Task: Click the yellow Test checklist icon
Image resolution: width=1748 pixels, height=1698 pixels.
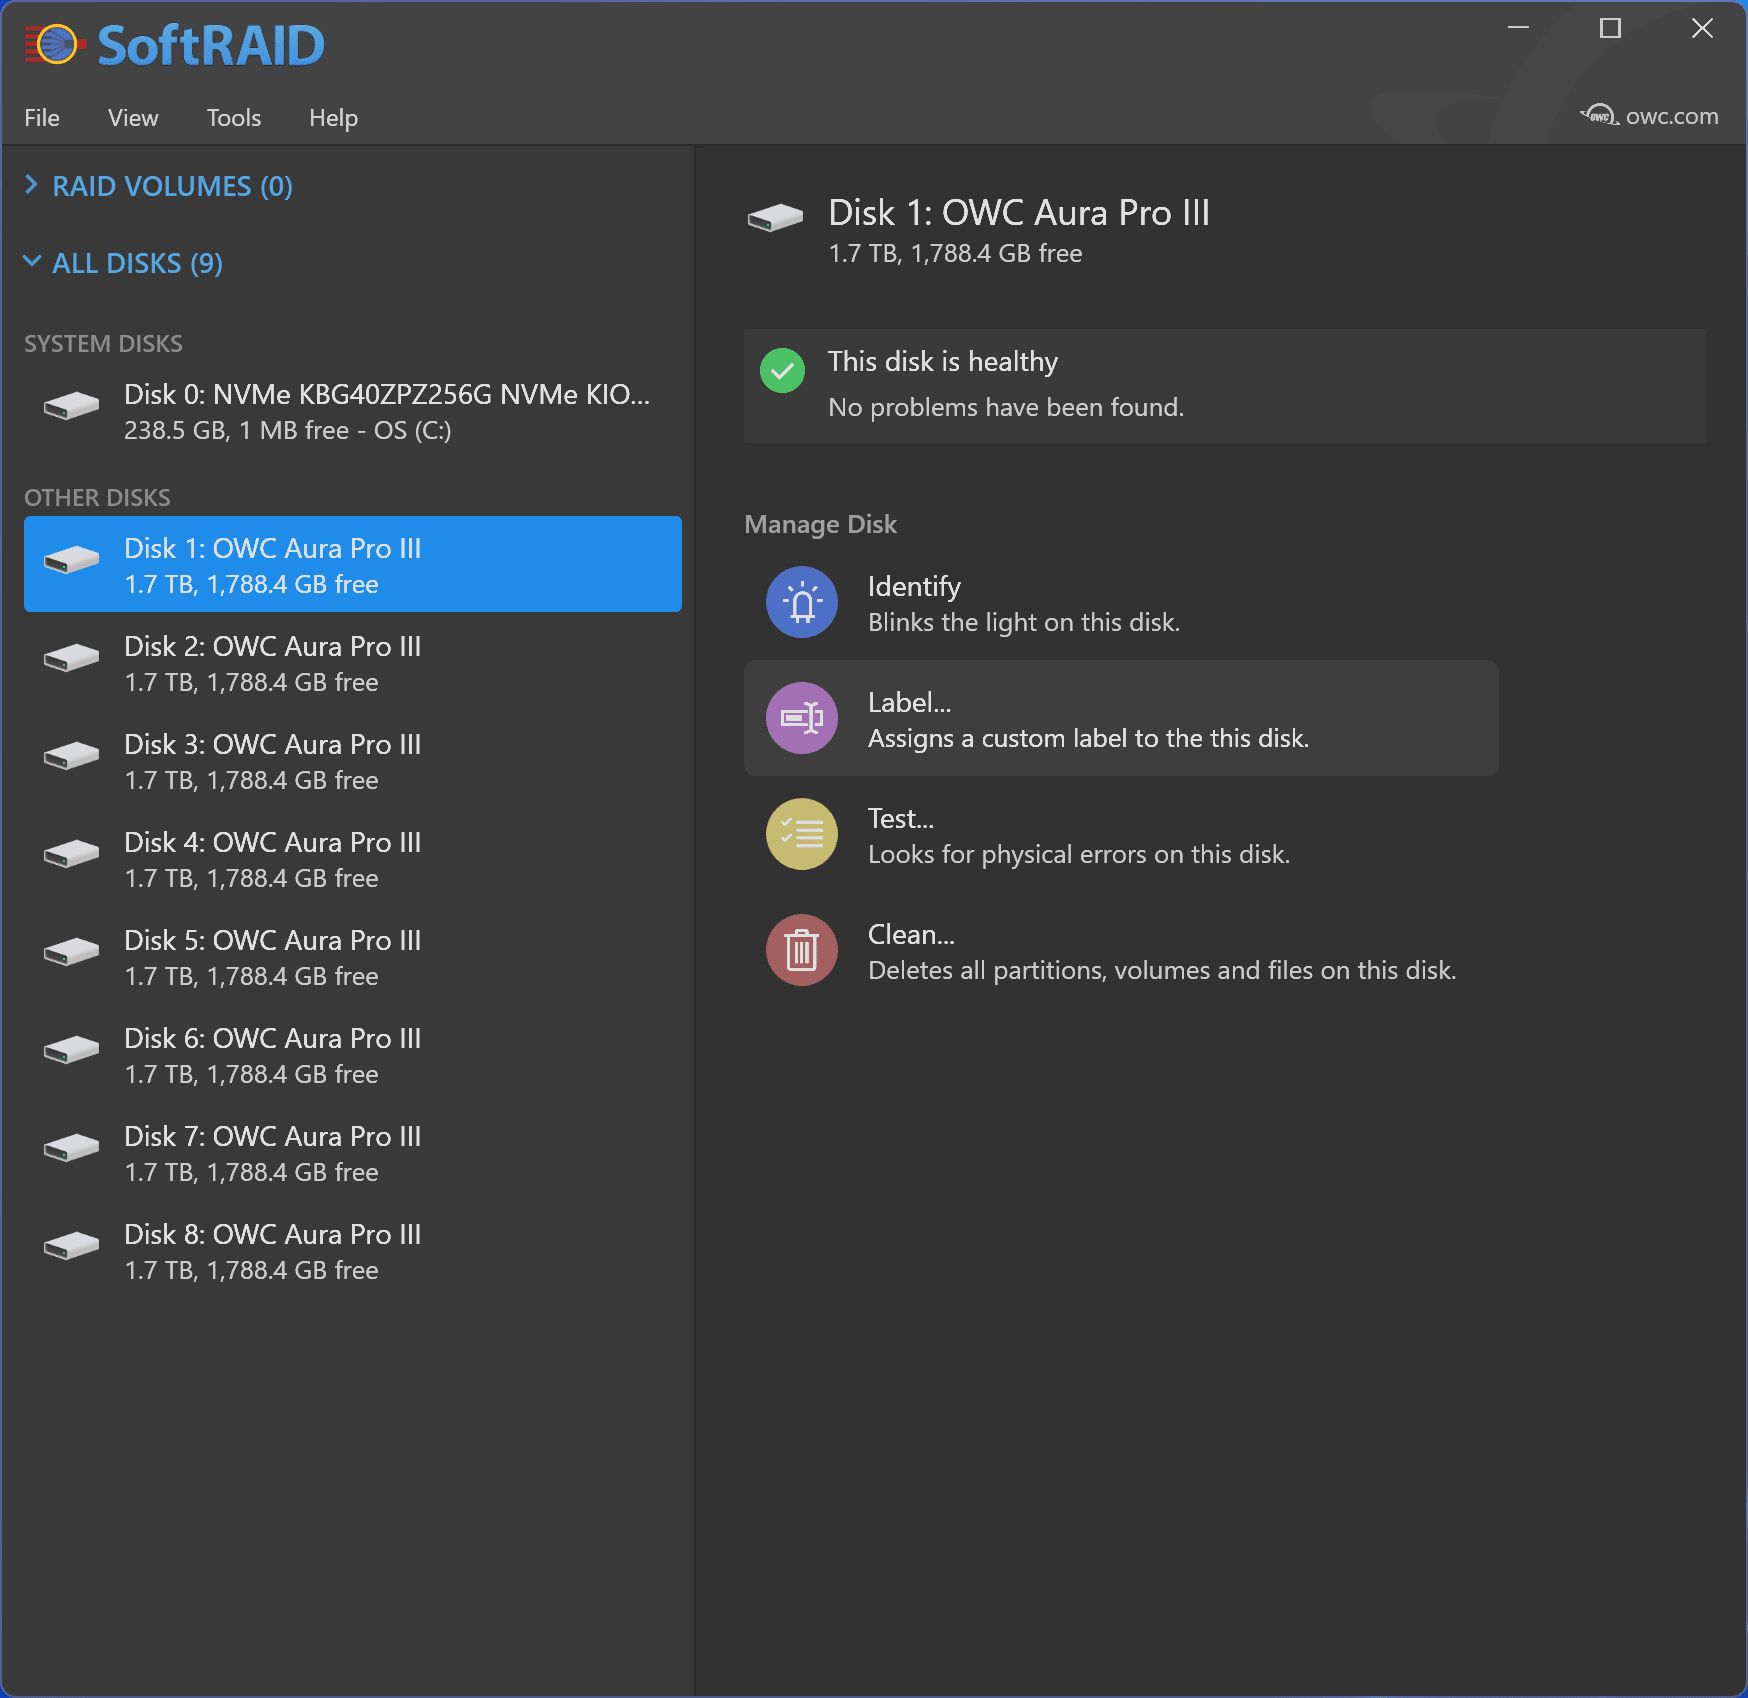Action: pos(801,834)
